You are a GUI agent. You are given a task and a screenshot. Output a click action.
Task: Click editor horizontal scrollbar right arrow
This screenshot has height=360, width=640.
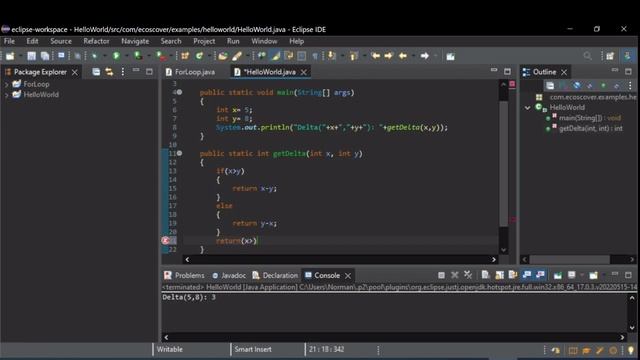(493, 260)
